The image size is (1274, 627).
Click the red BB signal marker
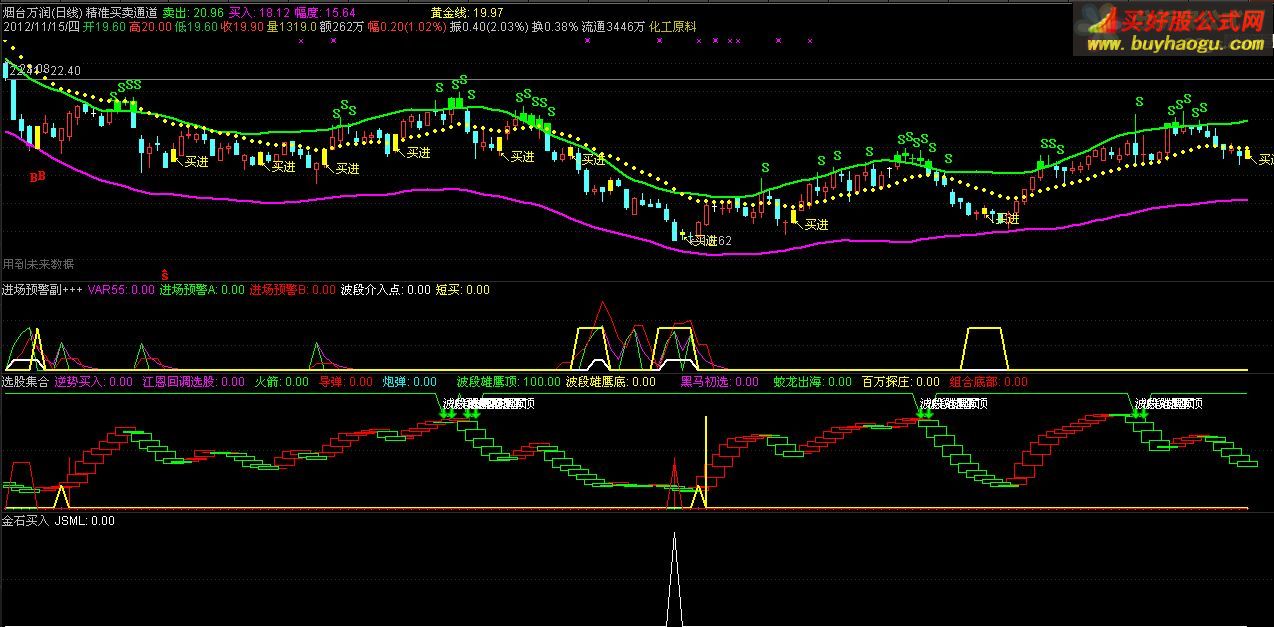[37, 177]
